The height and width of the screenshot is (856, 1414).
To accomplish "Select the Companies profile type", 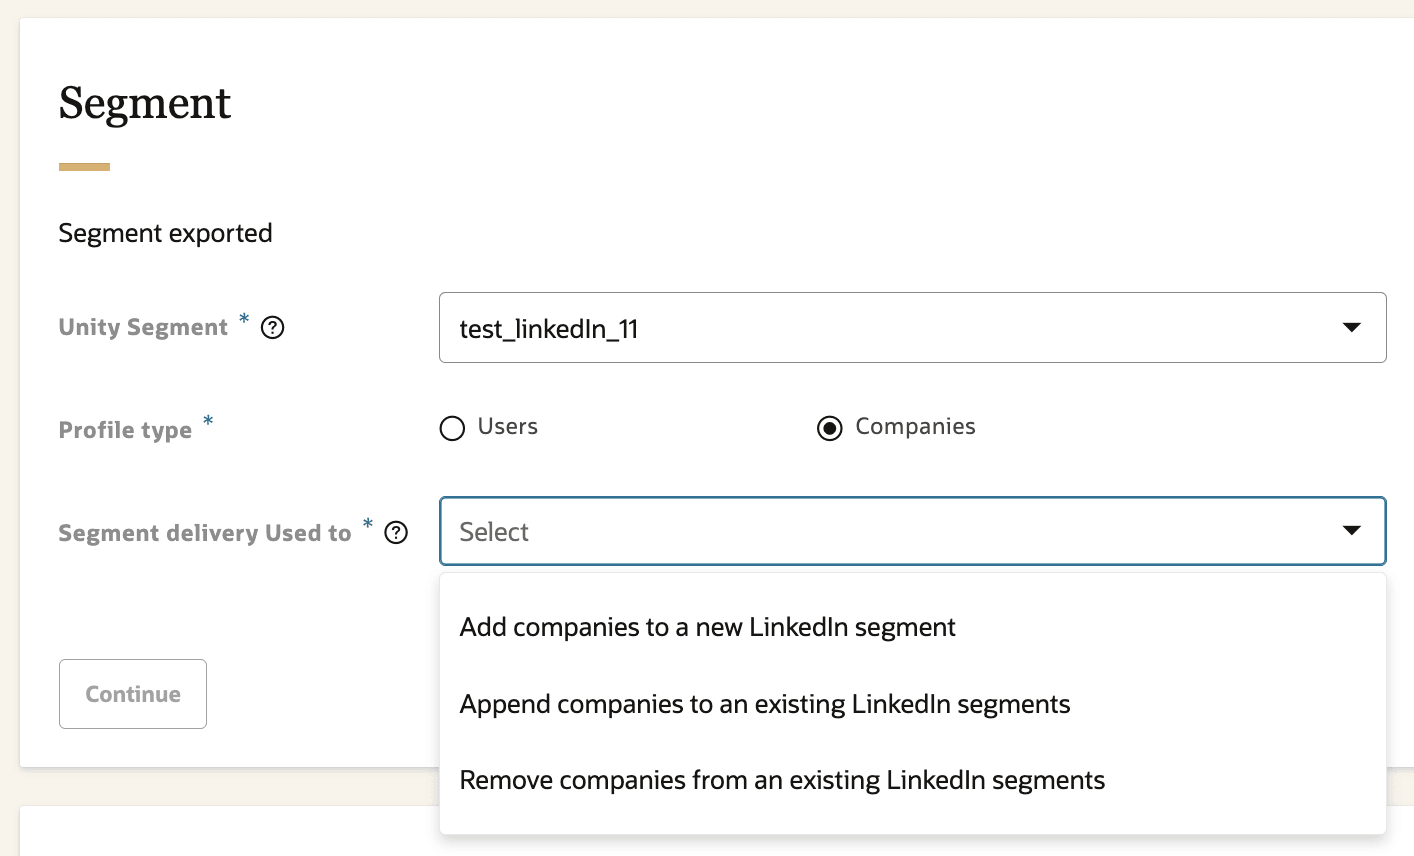I will point(830,428).
